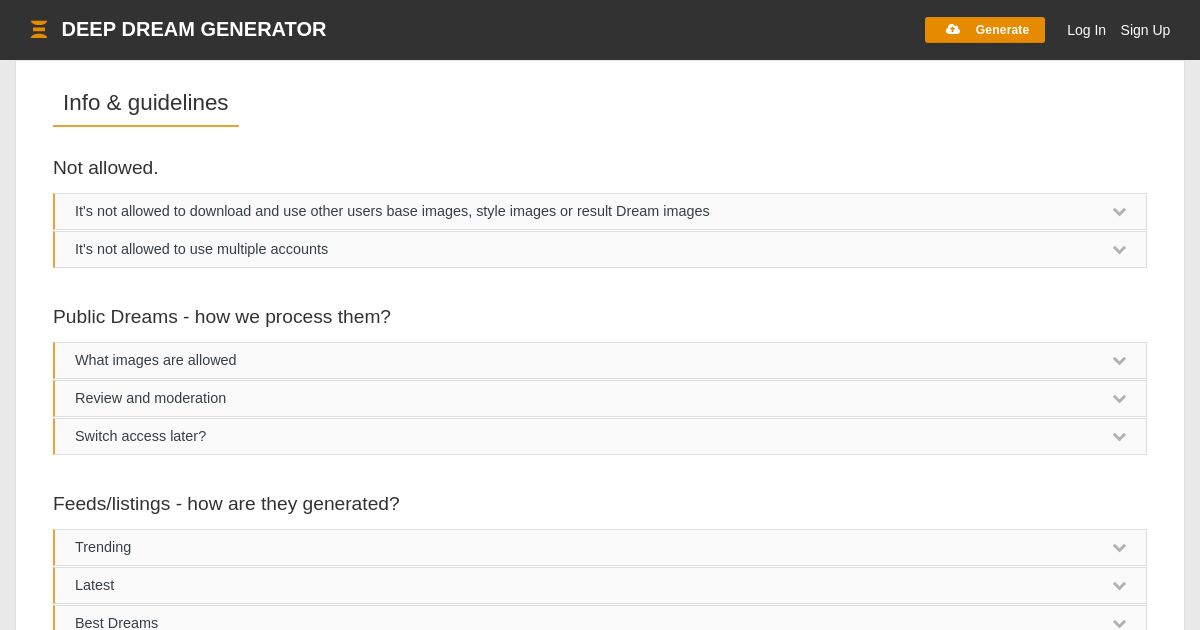This screenshot has width=1200, height=630.
Task: Expand the multiple accounts rule
Action: 201,250
